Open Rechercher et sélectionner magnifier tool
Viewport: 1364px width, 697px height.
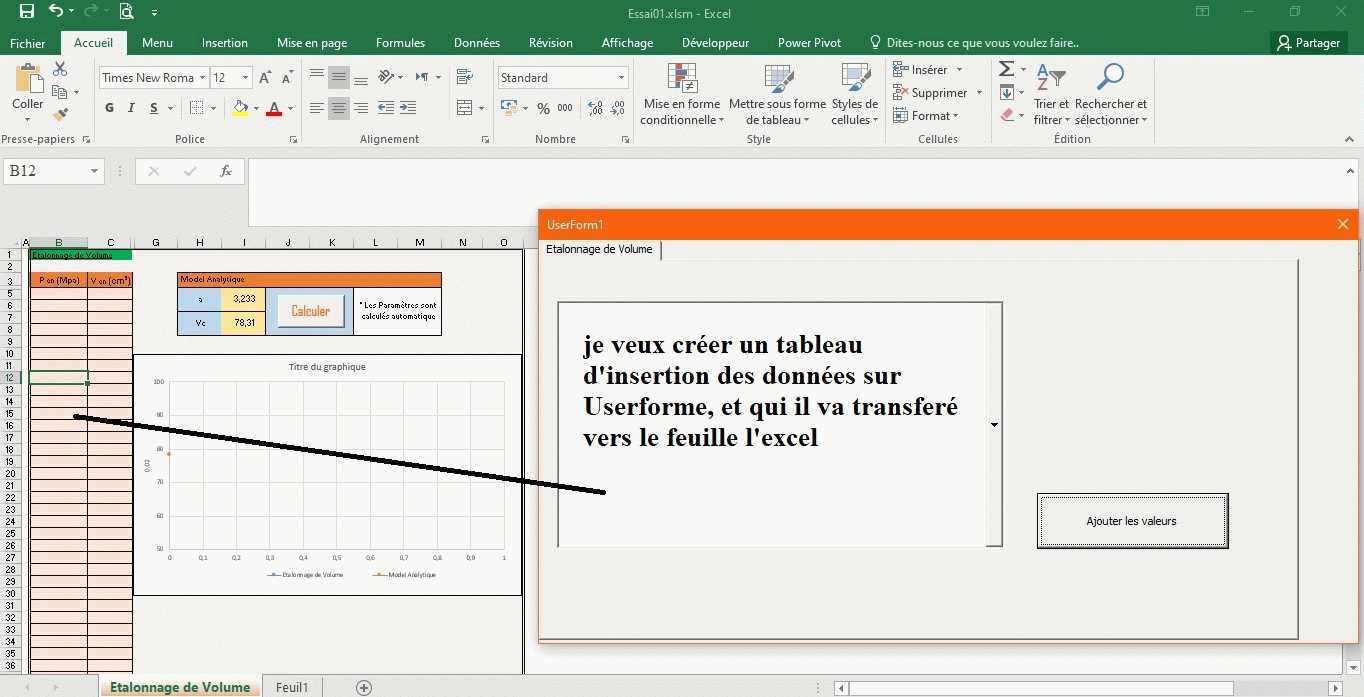click(1110, 95)
